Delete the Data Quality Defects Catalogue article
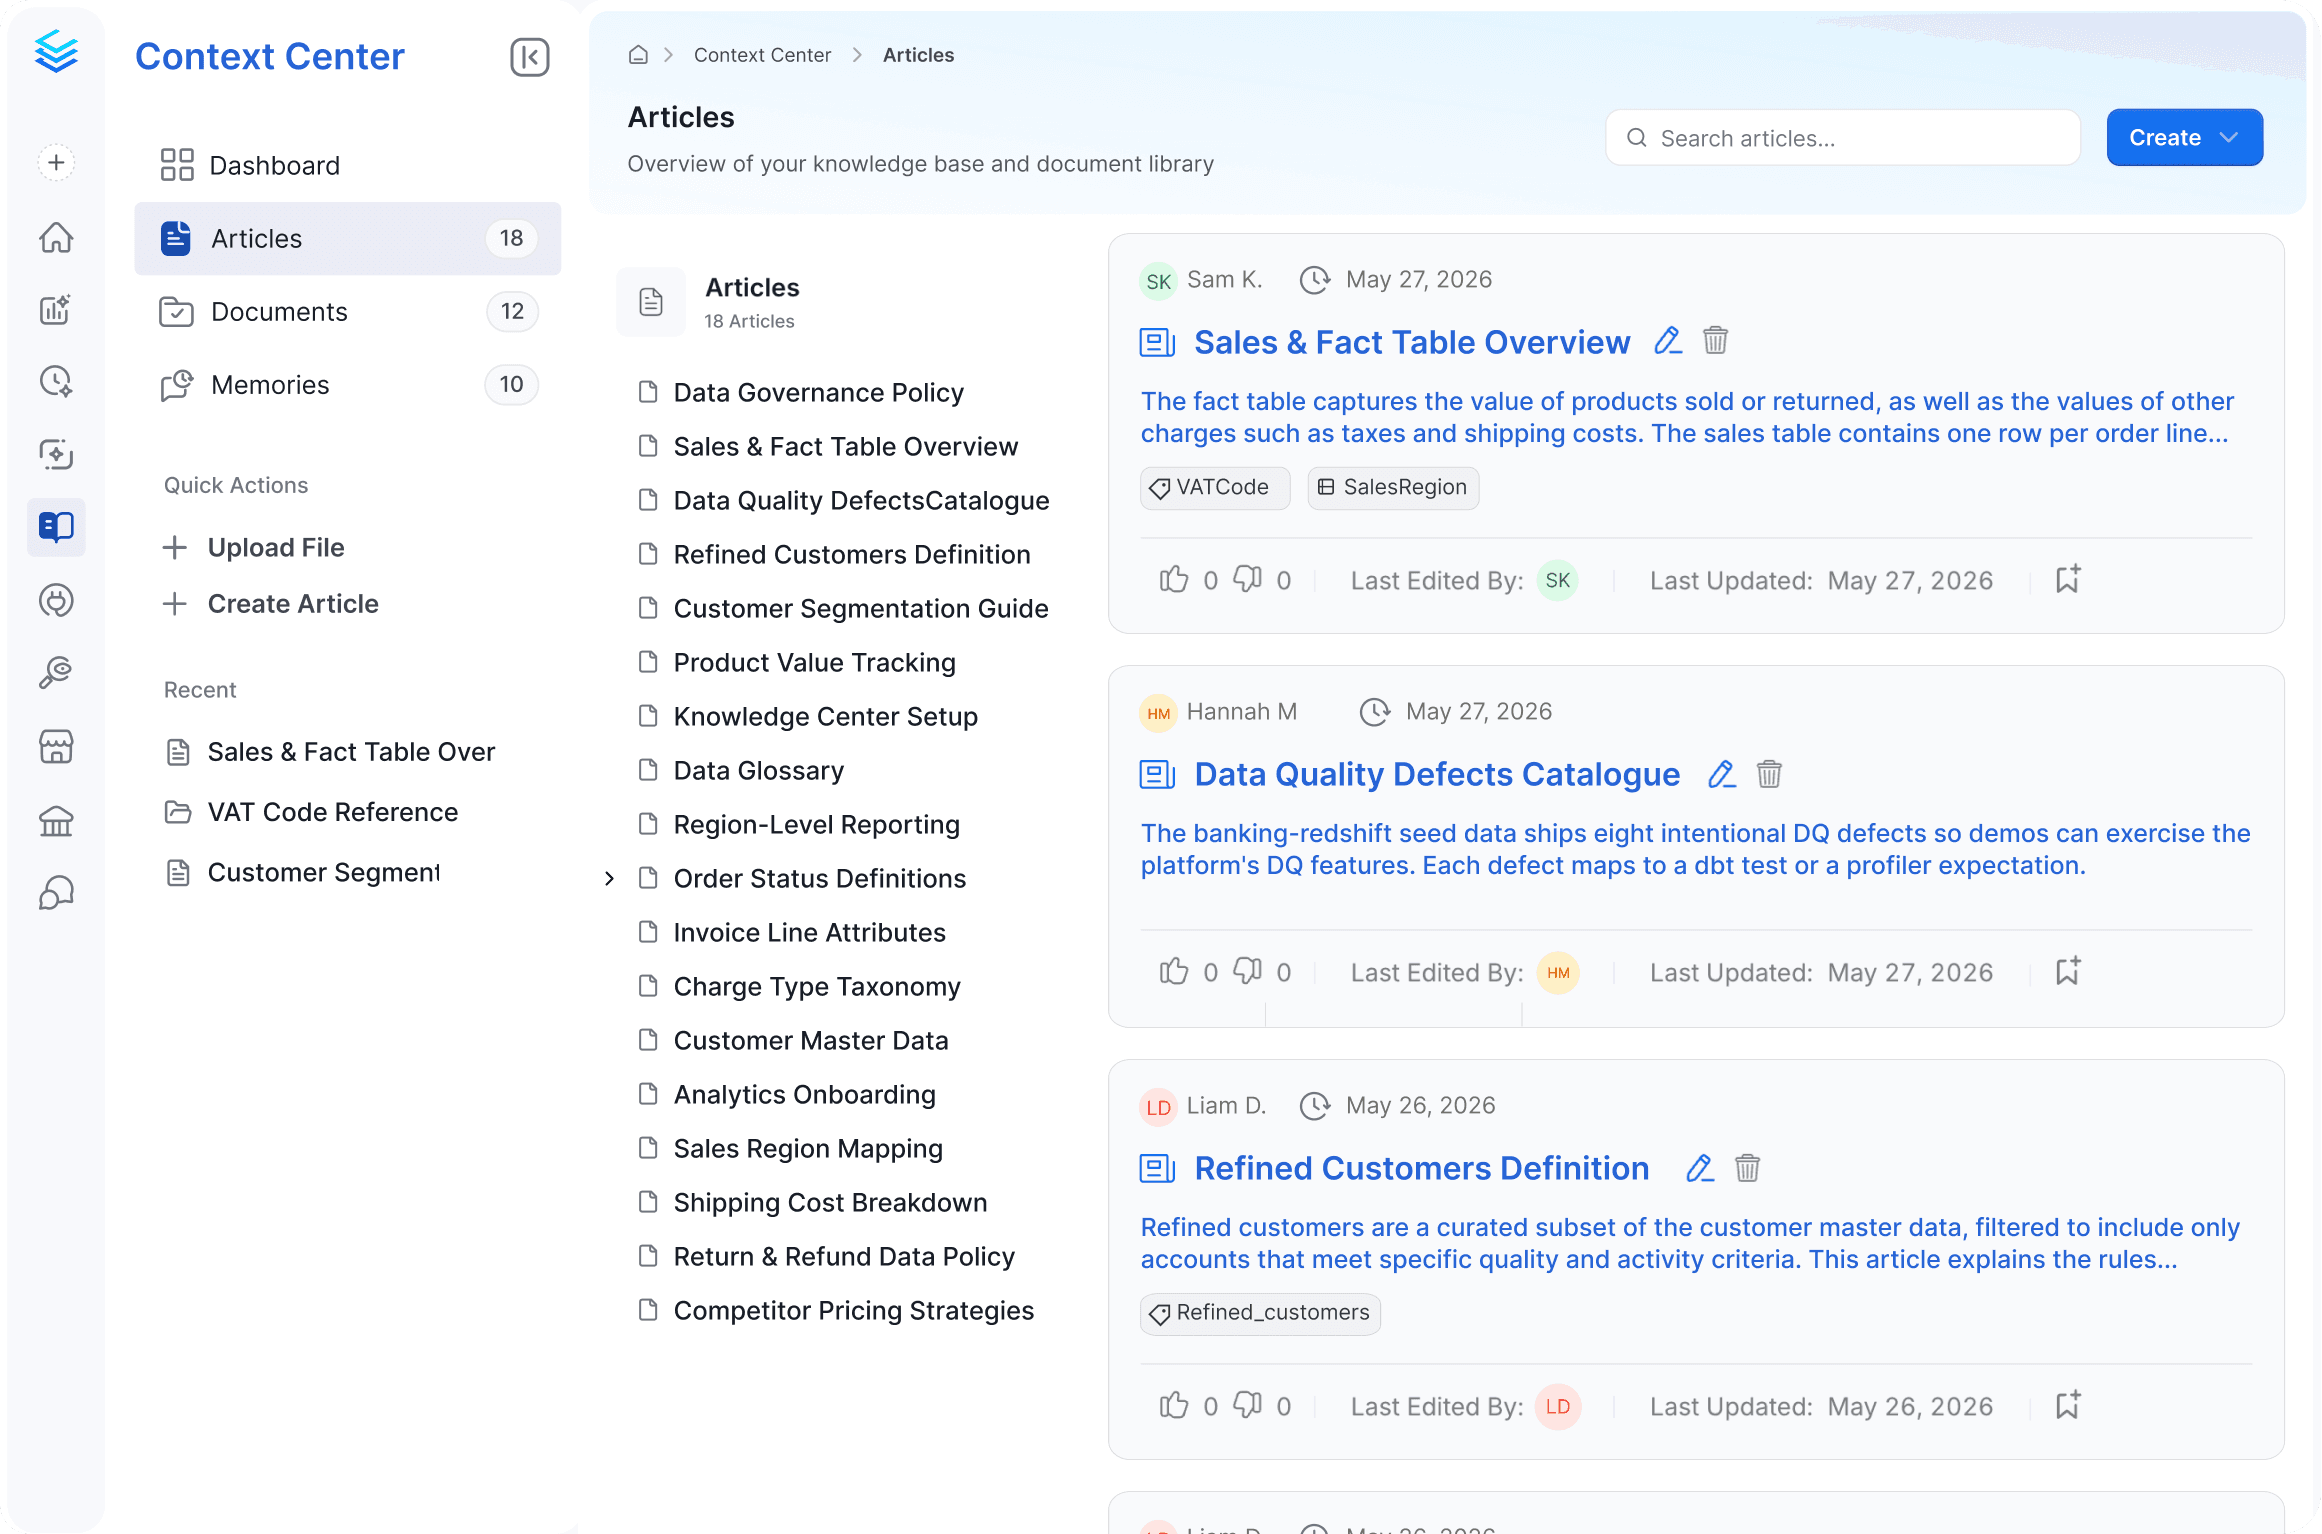This screenshot has height=1534, width=2322. [x=1769, y=774]
